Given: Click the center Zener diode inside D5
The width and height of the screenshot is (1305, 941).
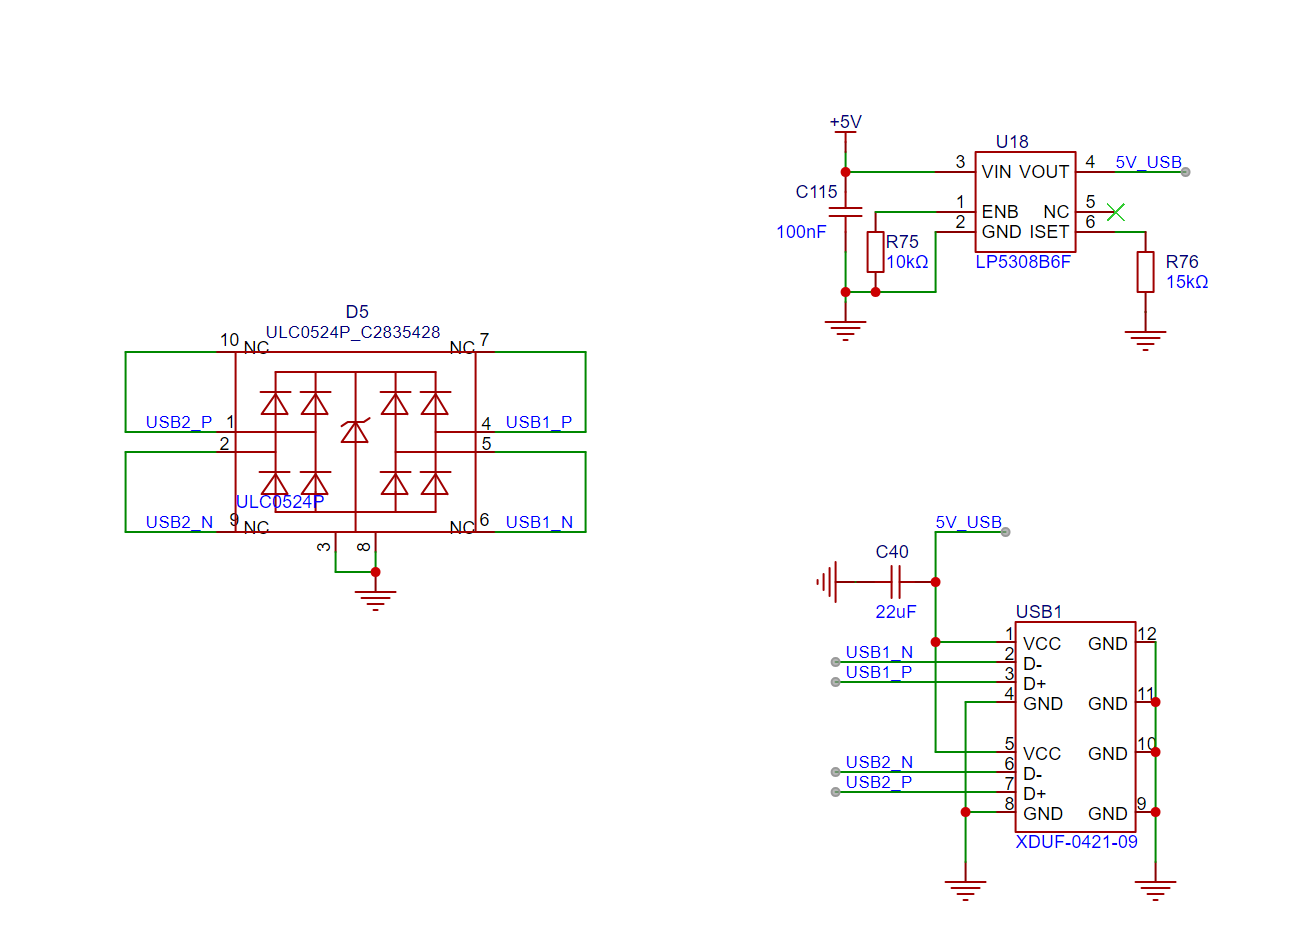Looking at the screenshot, I should (x=355, y=431).
